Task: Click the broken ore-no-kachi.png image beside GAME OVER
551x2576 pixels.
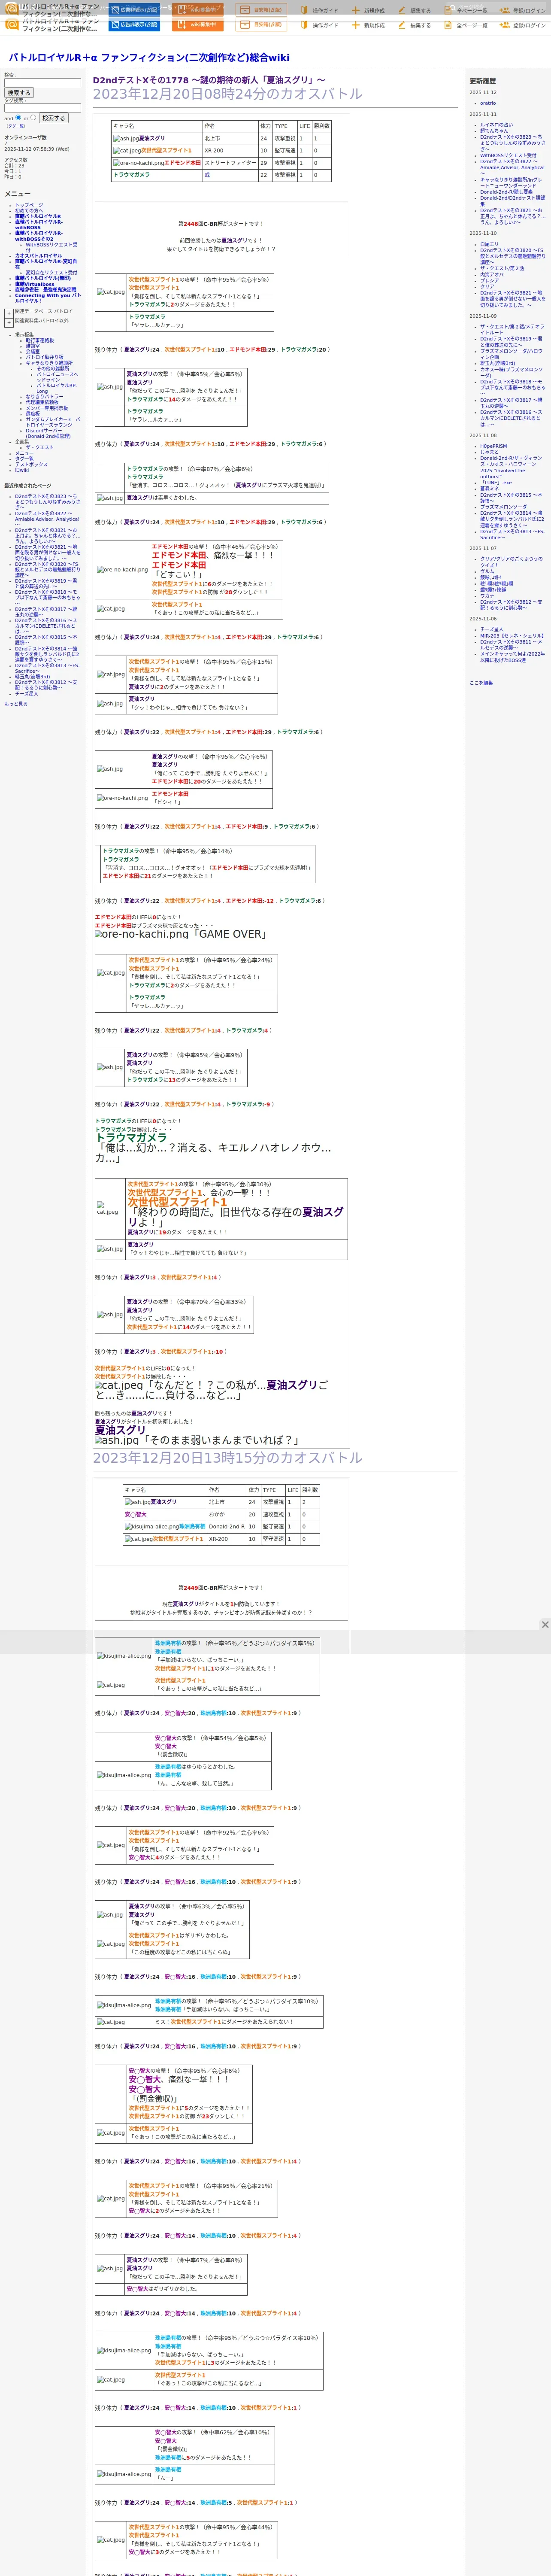Action: [x=141, y=934]
